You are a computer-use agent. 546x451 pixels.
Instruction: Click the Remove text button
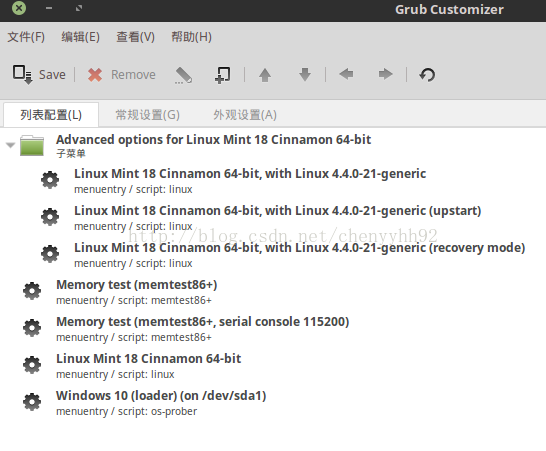(133, 75)
